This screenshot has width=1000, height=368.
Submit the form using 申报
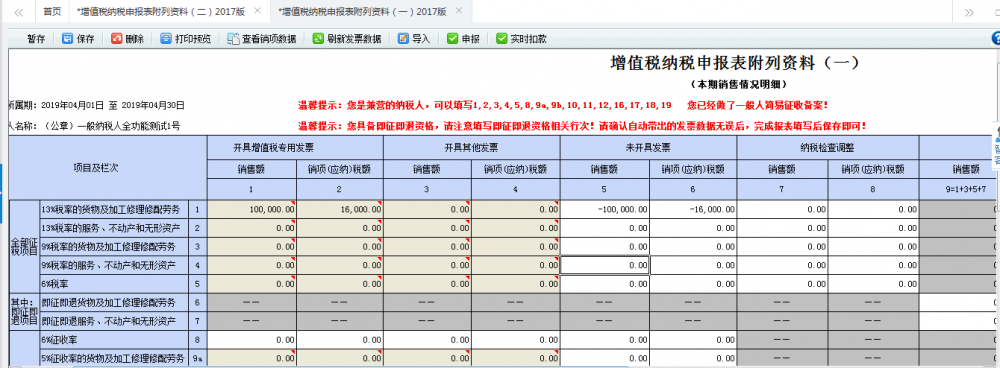click(463, 39)
